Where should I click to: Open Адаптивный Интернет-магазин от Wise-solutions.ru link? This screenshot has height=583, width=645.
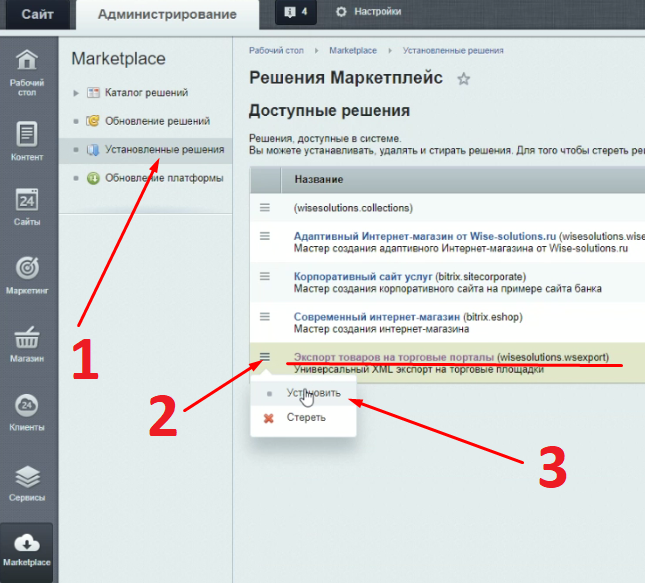click(425, 236)
